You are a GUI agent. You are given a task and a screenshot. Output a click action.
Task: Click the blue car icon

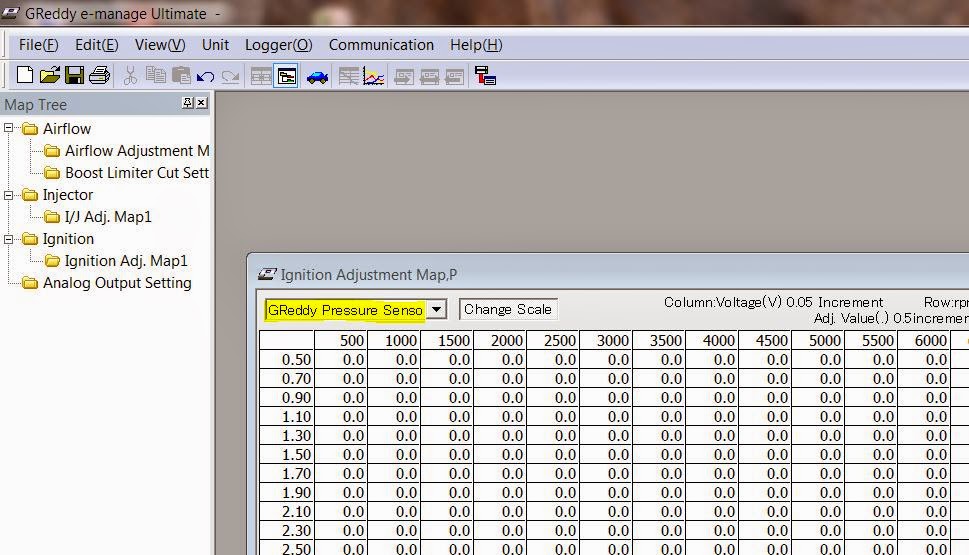click(317, 76)
